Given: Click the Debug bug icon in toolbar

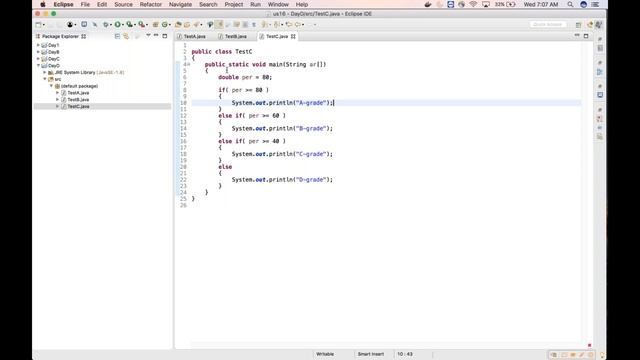Looking at the screenshot, I should click(x=105, y=24).
